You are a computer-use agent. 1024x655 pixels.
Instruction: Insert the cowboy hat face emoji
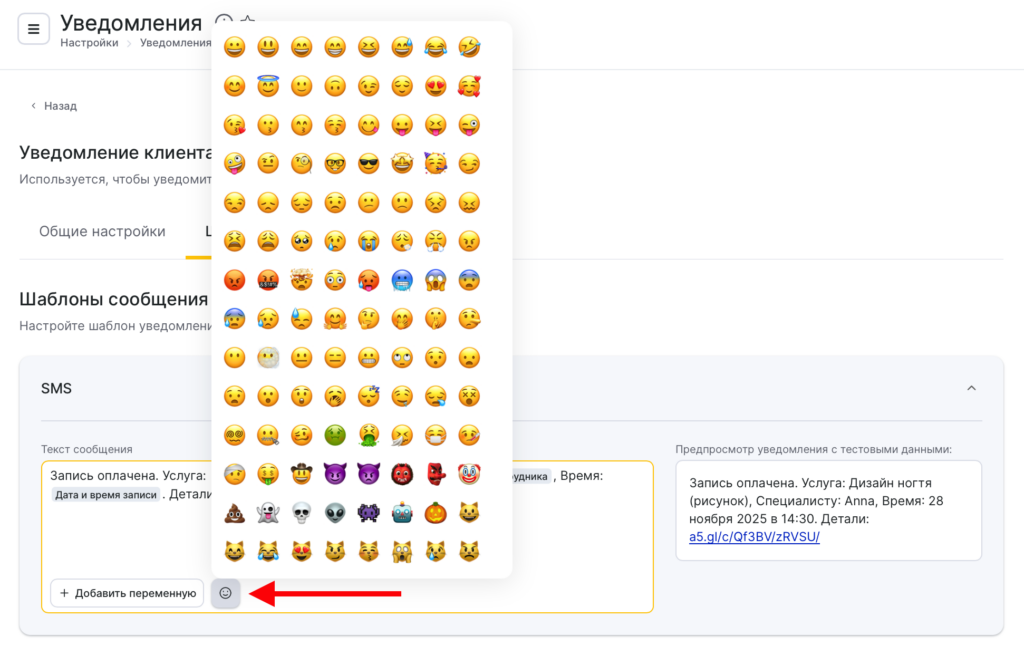302,474
